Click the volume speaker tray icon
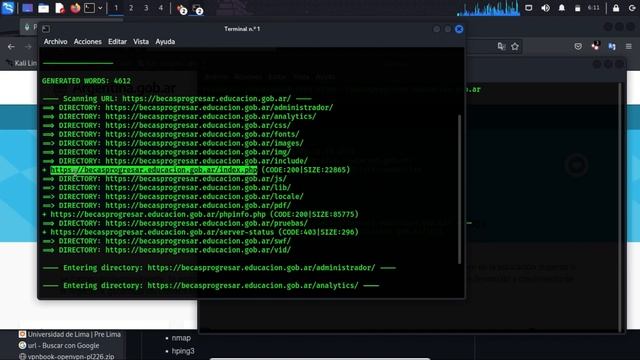The height and width of the screenshot is (360, 640). click(x=545, y=8)
